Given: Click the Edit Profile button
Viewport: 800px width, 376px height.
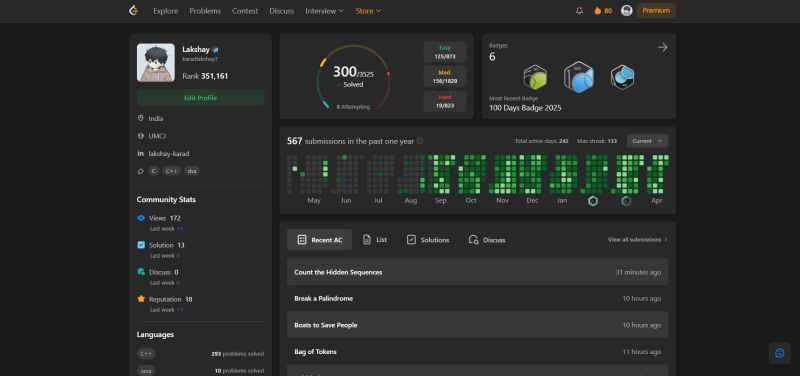Looking at the screenshot, I should [x=201, y=98].
